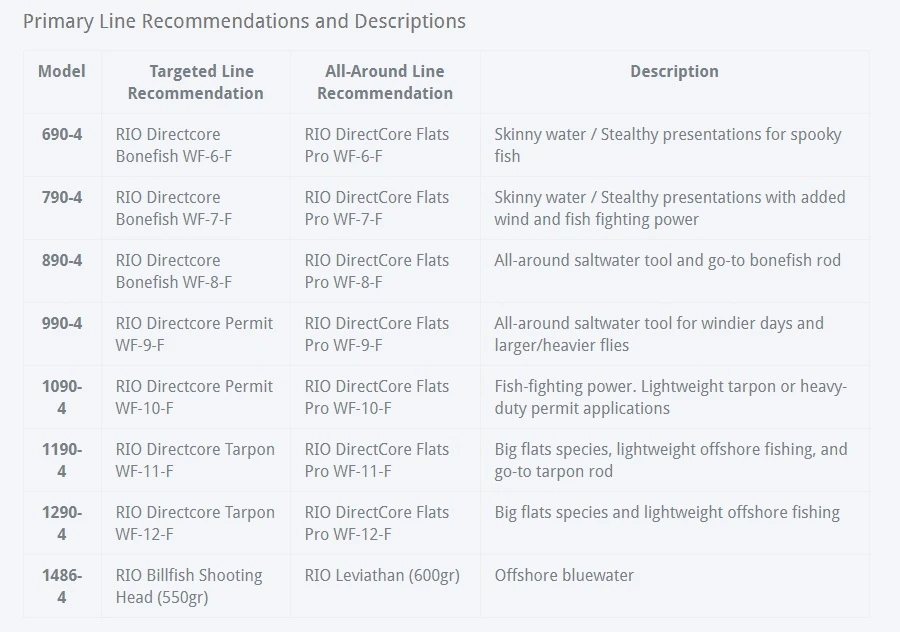Image resolution: width=900 pixels, height=632 pixels.
Task: Click the RIO DirectCore Flats Pro WF-8-F cell
Action: [x=377, y=271]
